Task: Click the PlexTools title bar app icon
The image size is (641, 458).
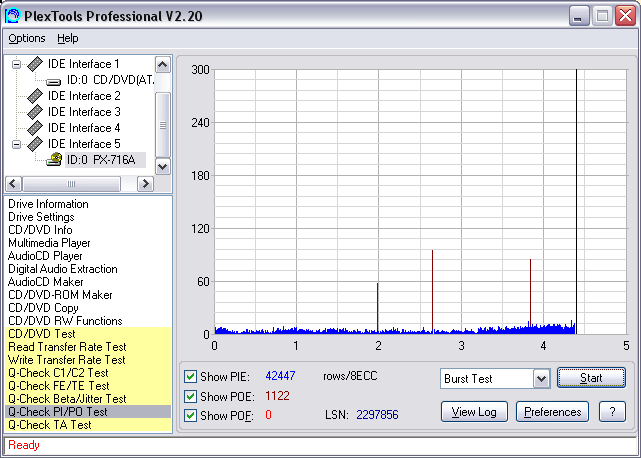Action: pyautogui.click(x=12, y=16)
